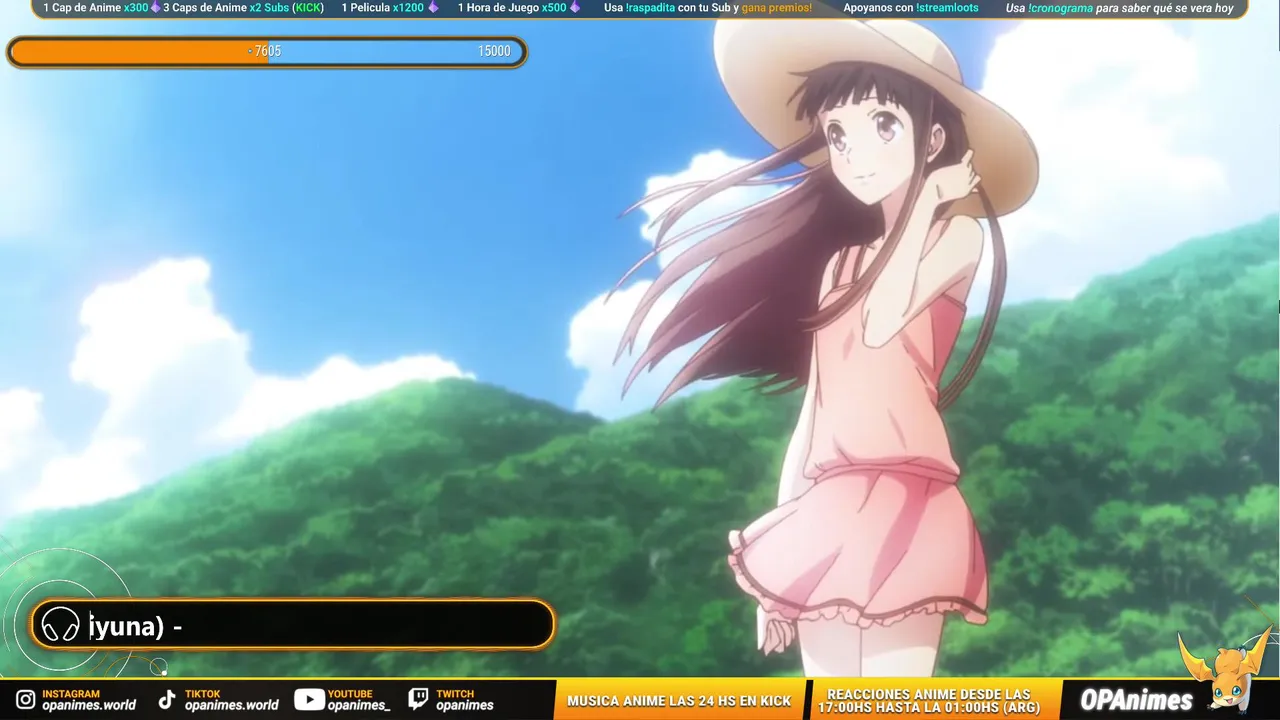
Task: Click YouTube handle opanimes_
Action: 359,705
